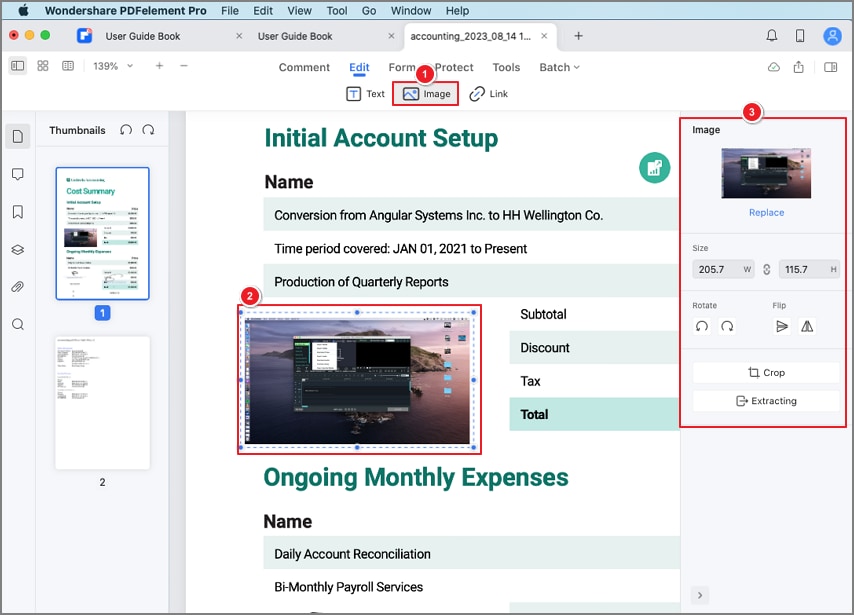The height and width of the screenshot is (615, 854).
Task: Open the Comment tab
Action: point(304,68)
